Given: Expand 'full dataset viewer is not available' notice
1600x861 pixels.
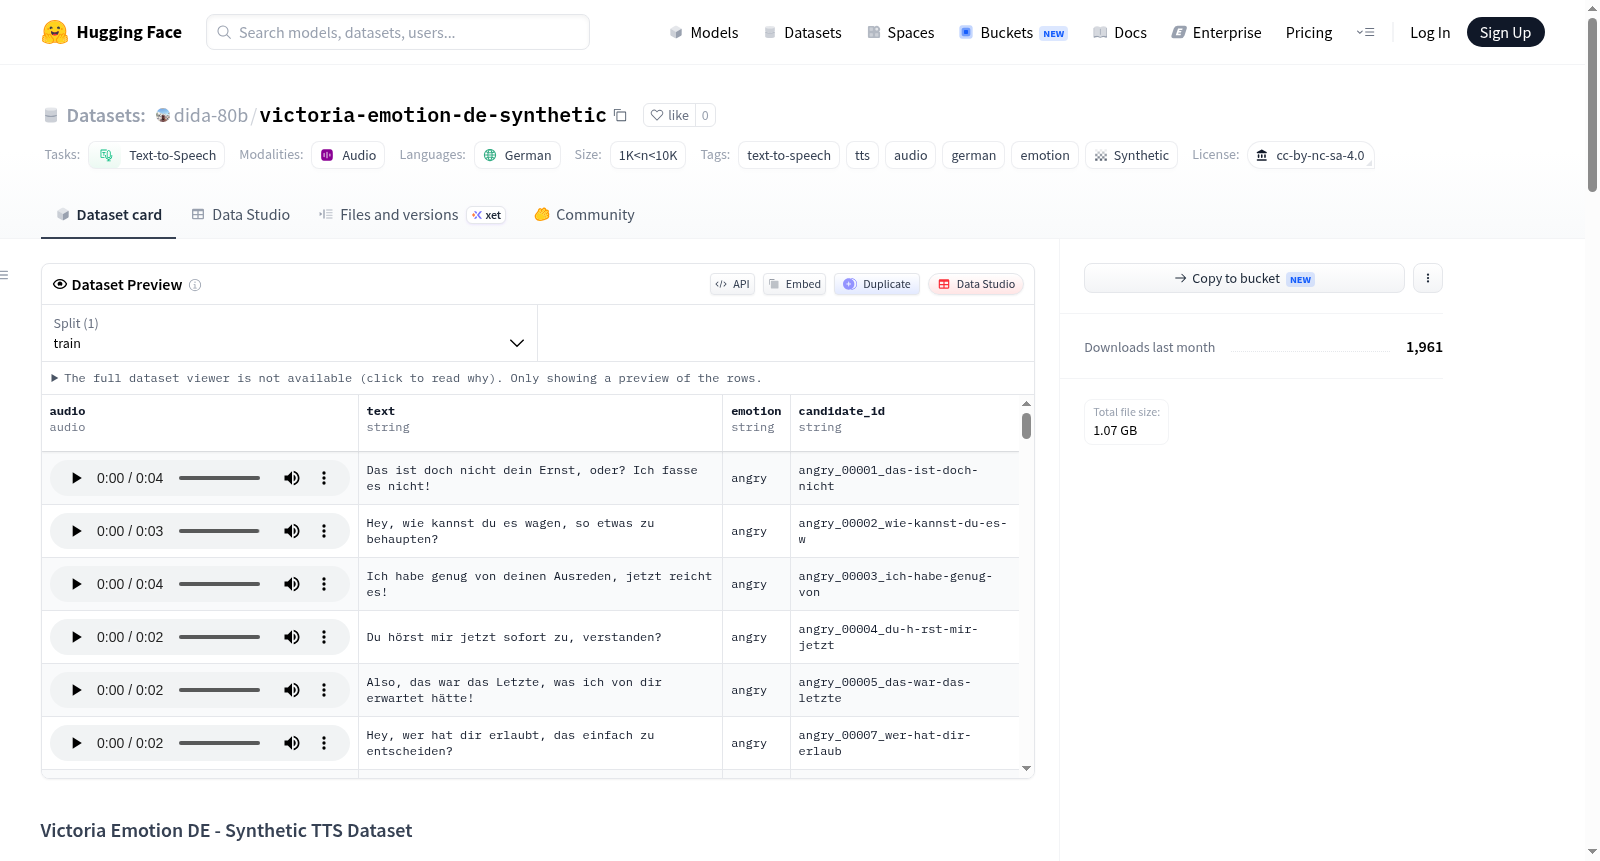Looking at the screenshot, I should click(x=406, y=378).
